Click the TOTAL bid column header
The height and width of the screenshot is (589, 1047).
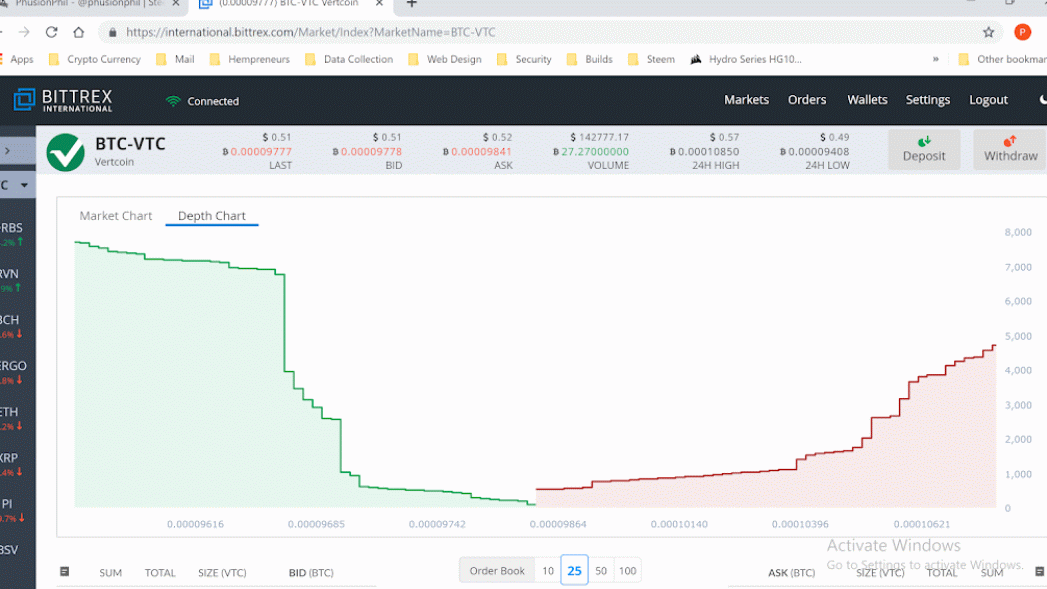point(160,573)
